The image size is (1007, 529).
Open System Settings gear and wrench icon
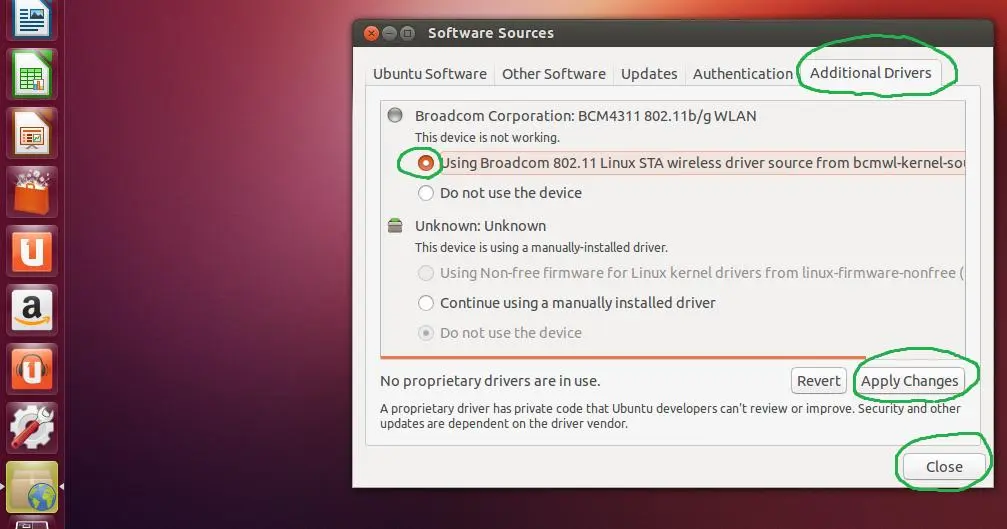click(x=31, y=428)
